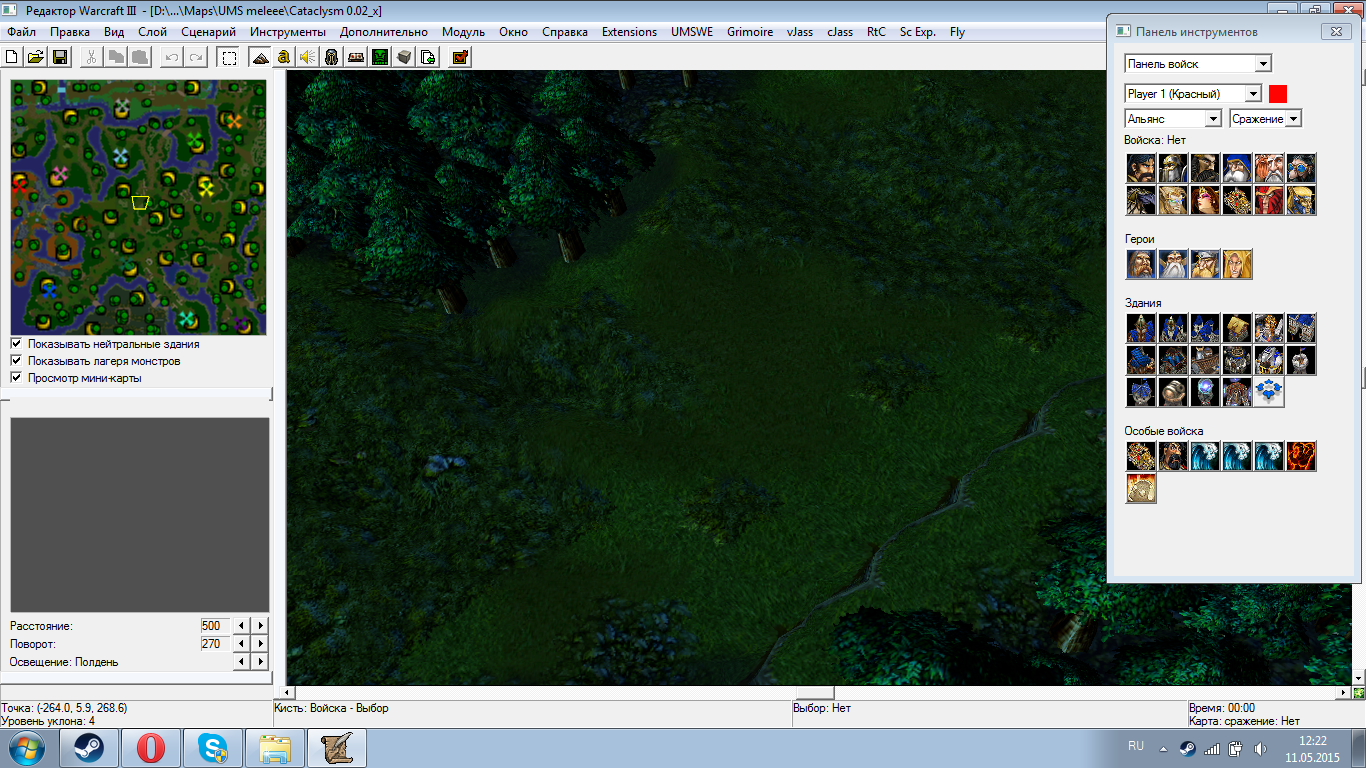Toggle 'Показывать лагеря монстров' checkbox
1366x768 pixels.
tap(16, 361)
